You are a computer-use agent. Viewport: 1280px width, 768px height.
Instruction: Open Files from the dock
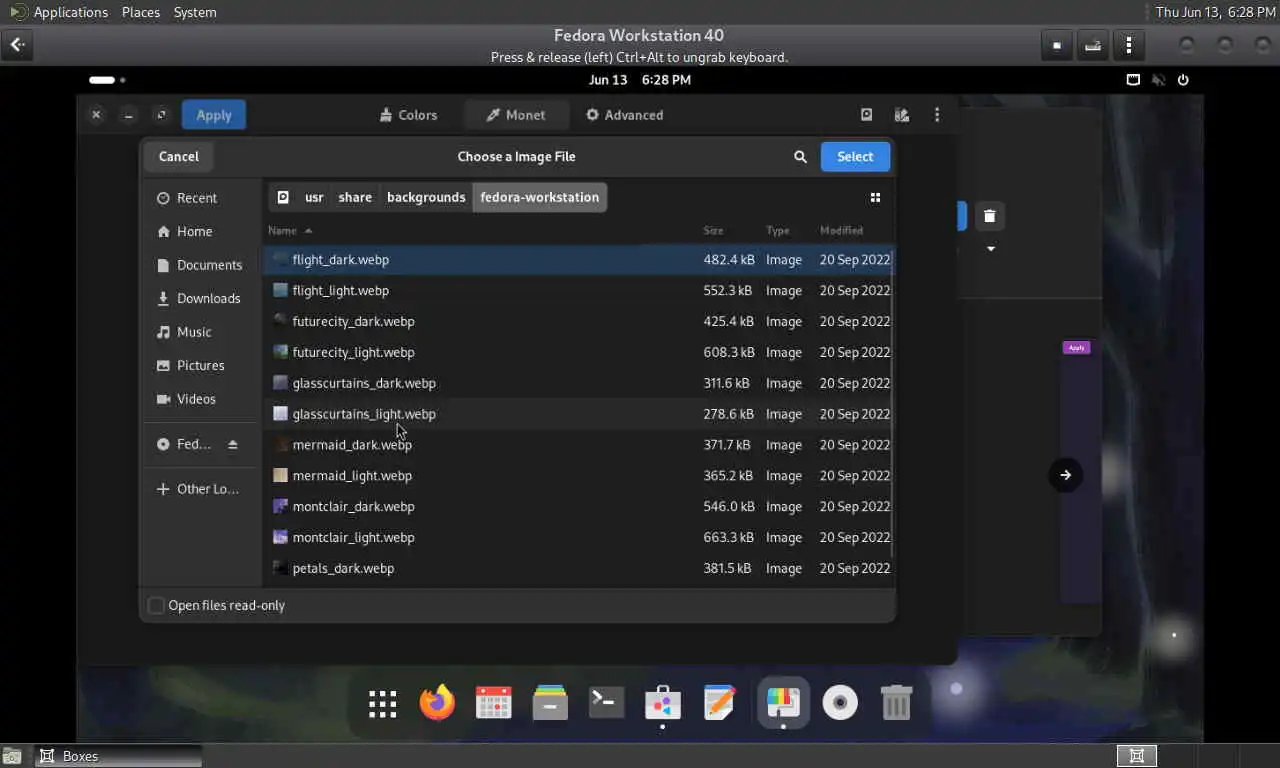(550, 703)
